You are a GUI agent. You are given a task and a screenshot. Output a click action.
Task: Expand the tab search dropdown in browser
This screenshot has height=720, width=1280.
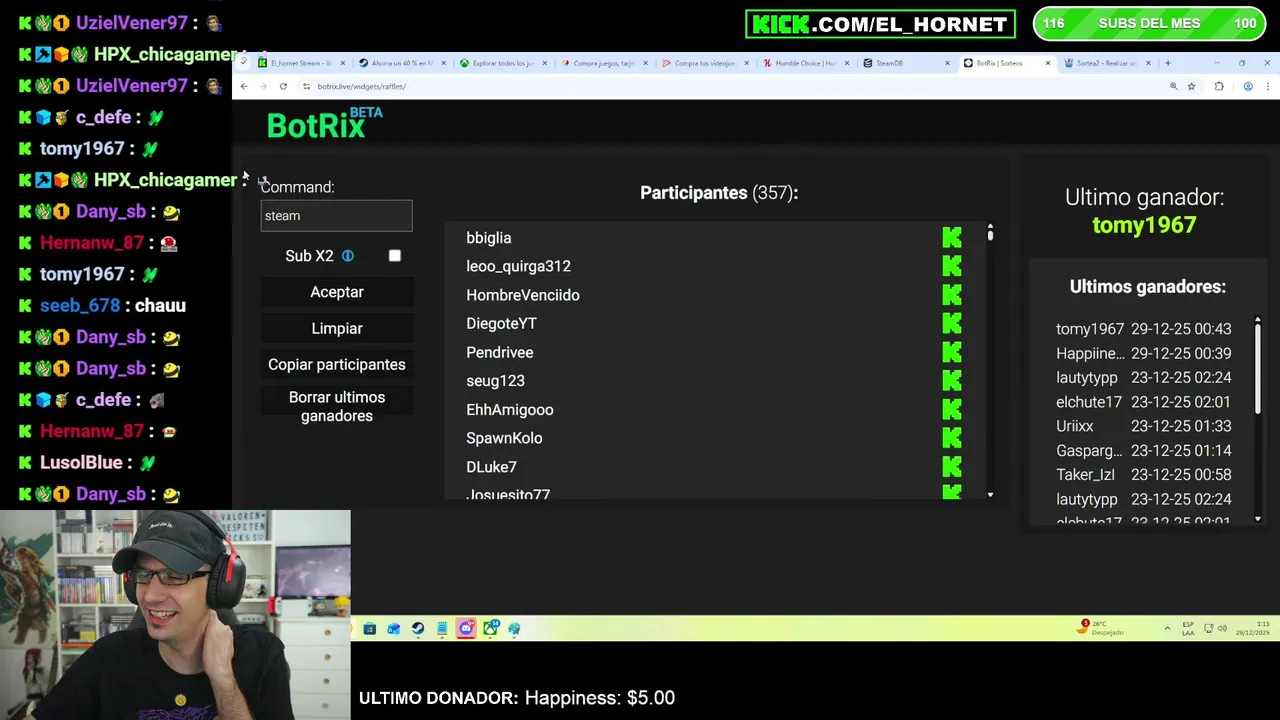coord(243,63)
